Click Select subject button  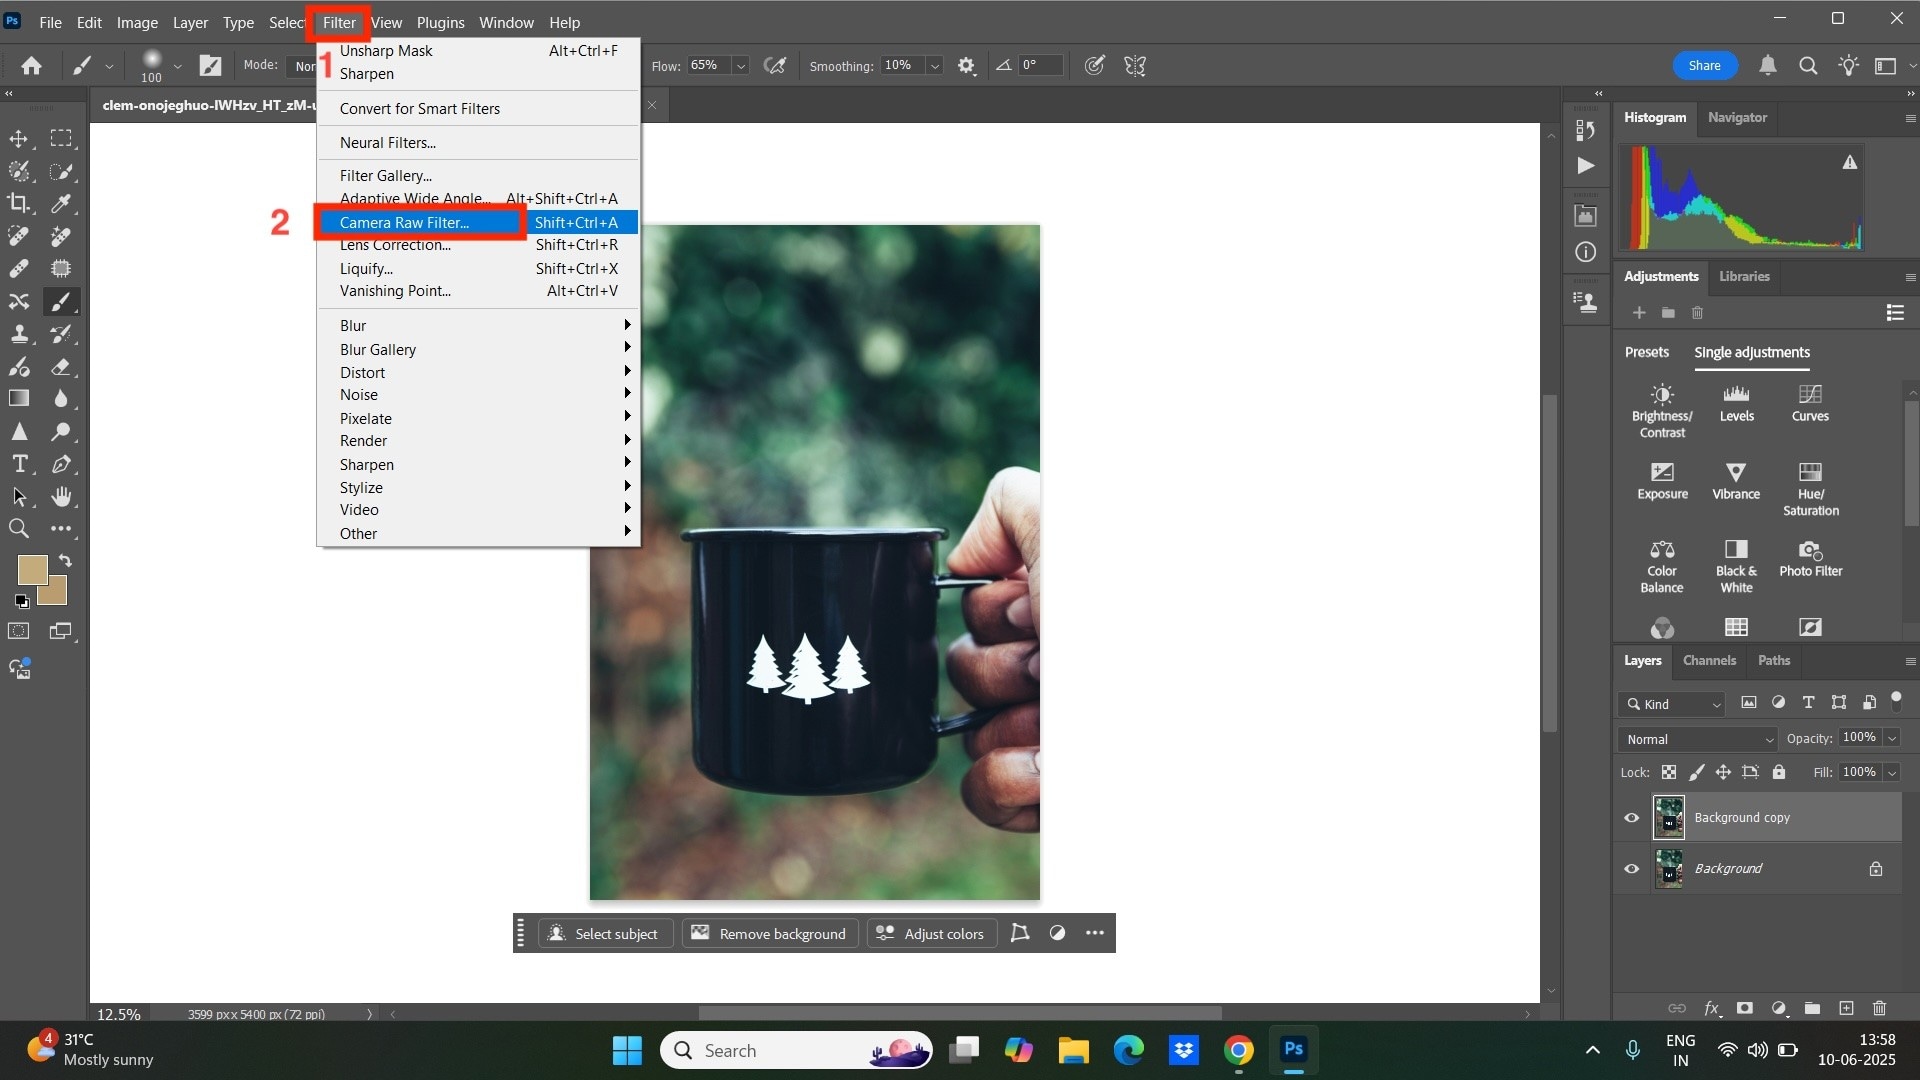click(x=605, y=933)
